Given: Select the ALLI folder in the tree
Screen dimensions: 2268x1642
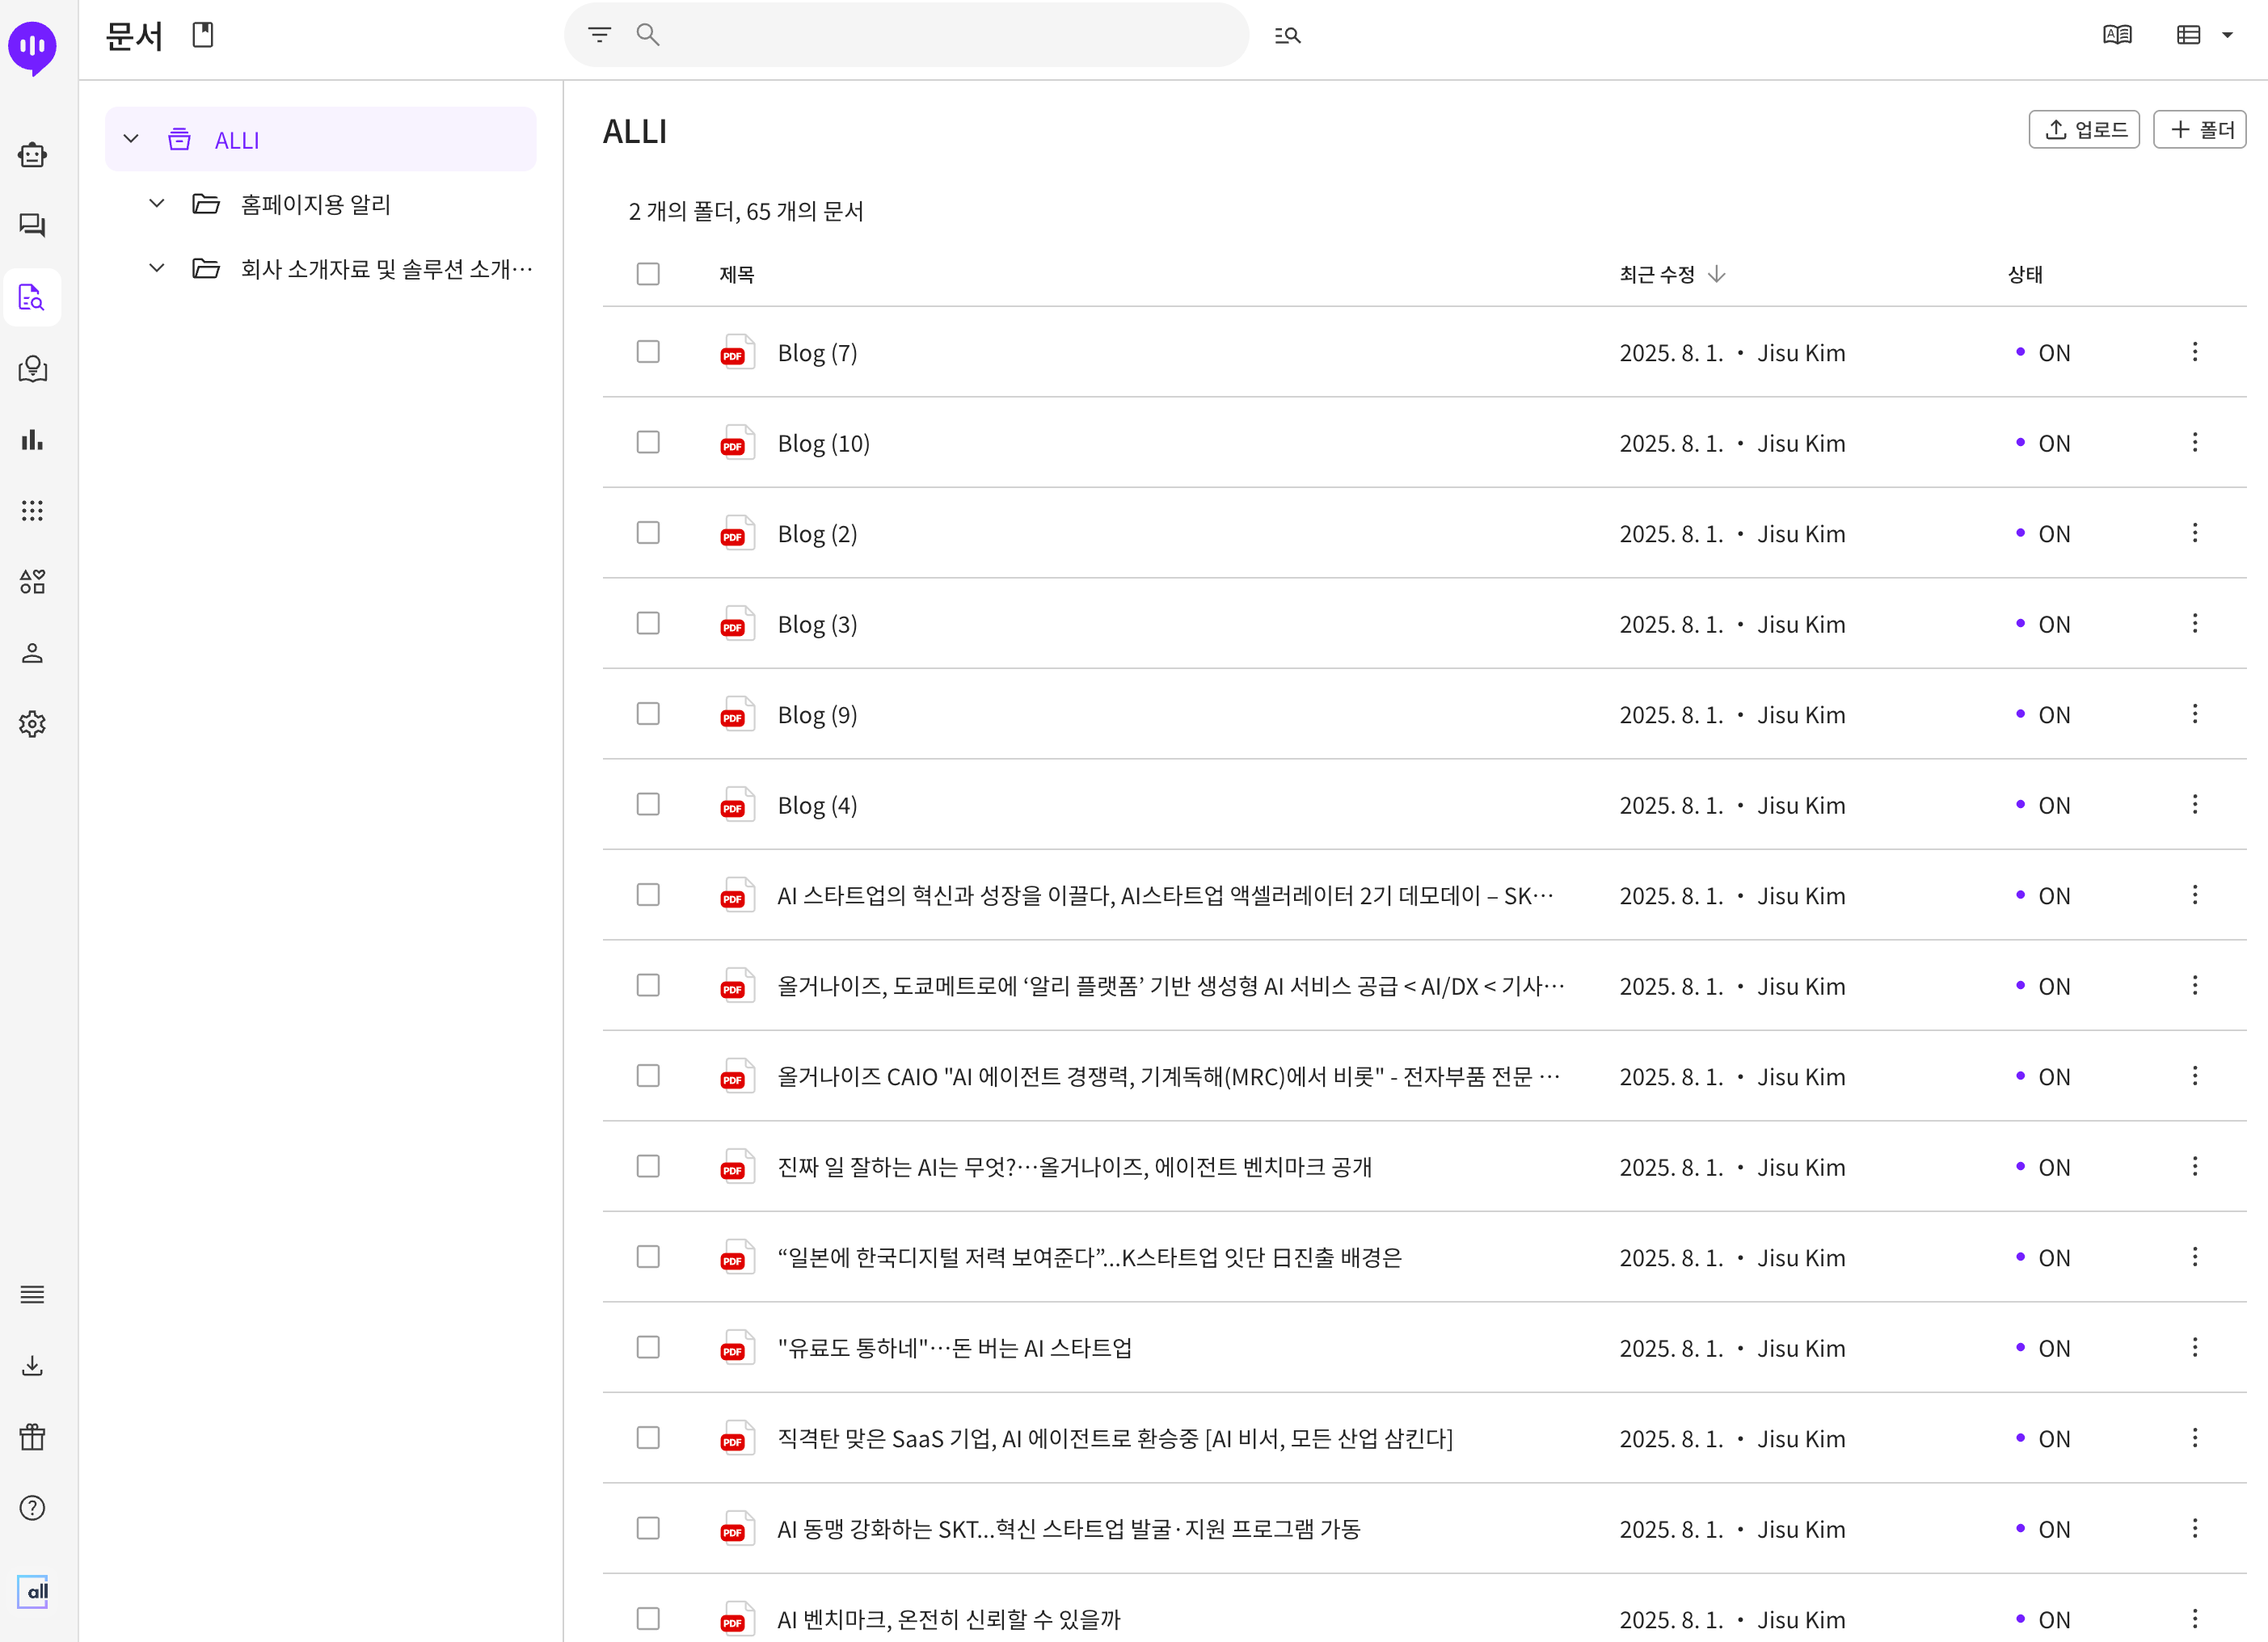Looking at the screenshot, I should (320, 139).
